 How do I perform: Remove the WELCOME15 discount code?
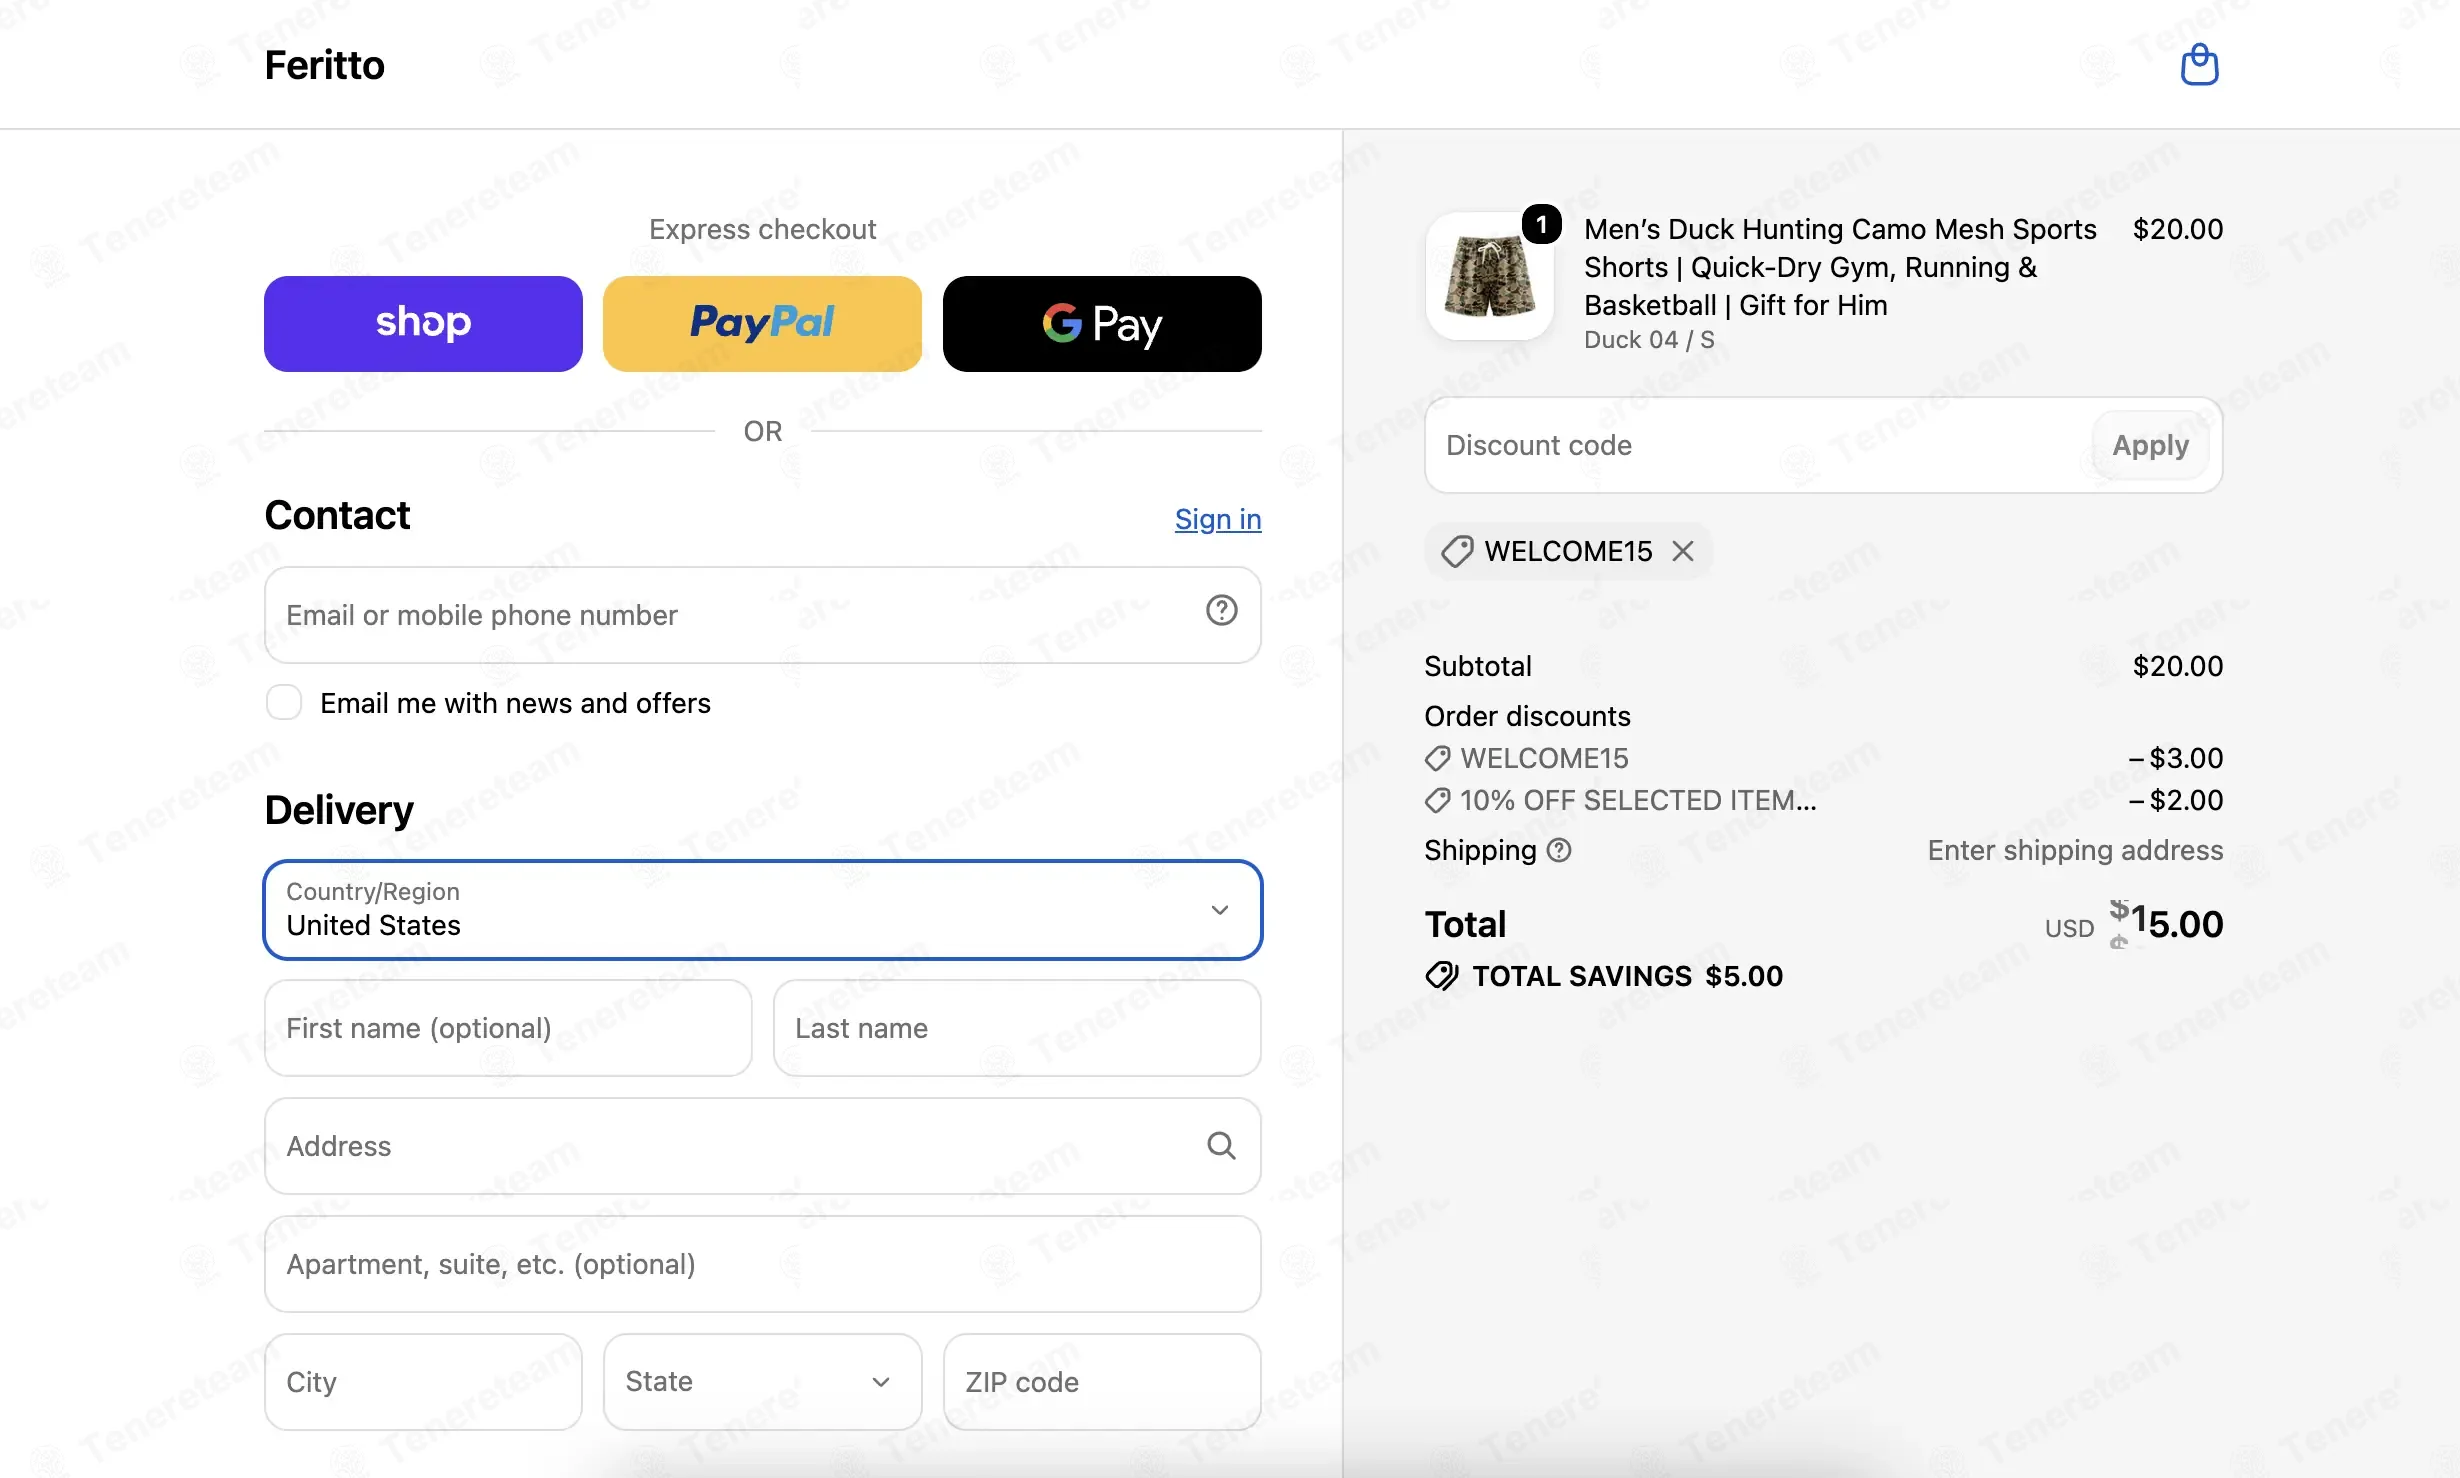tap(1683, 551)
